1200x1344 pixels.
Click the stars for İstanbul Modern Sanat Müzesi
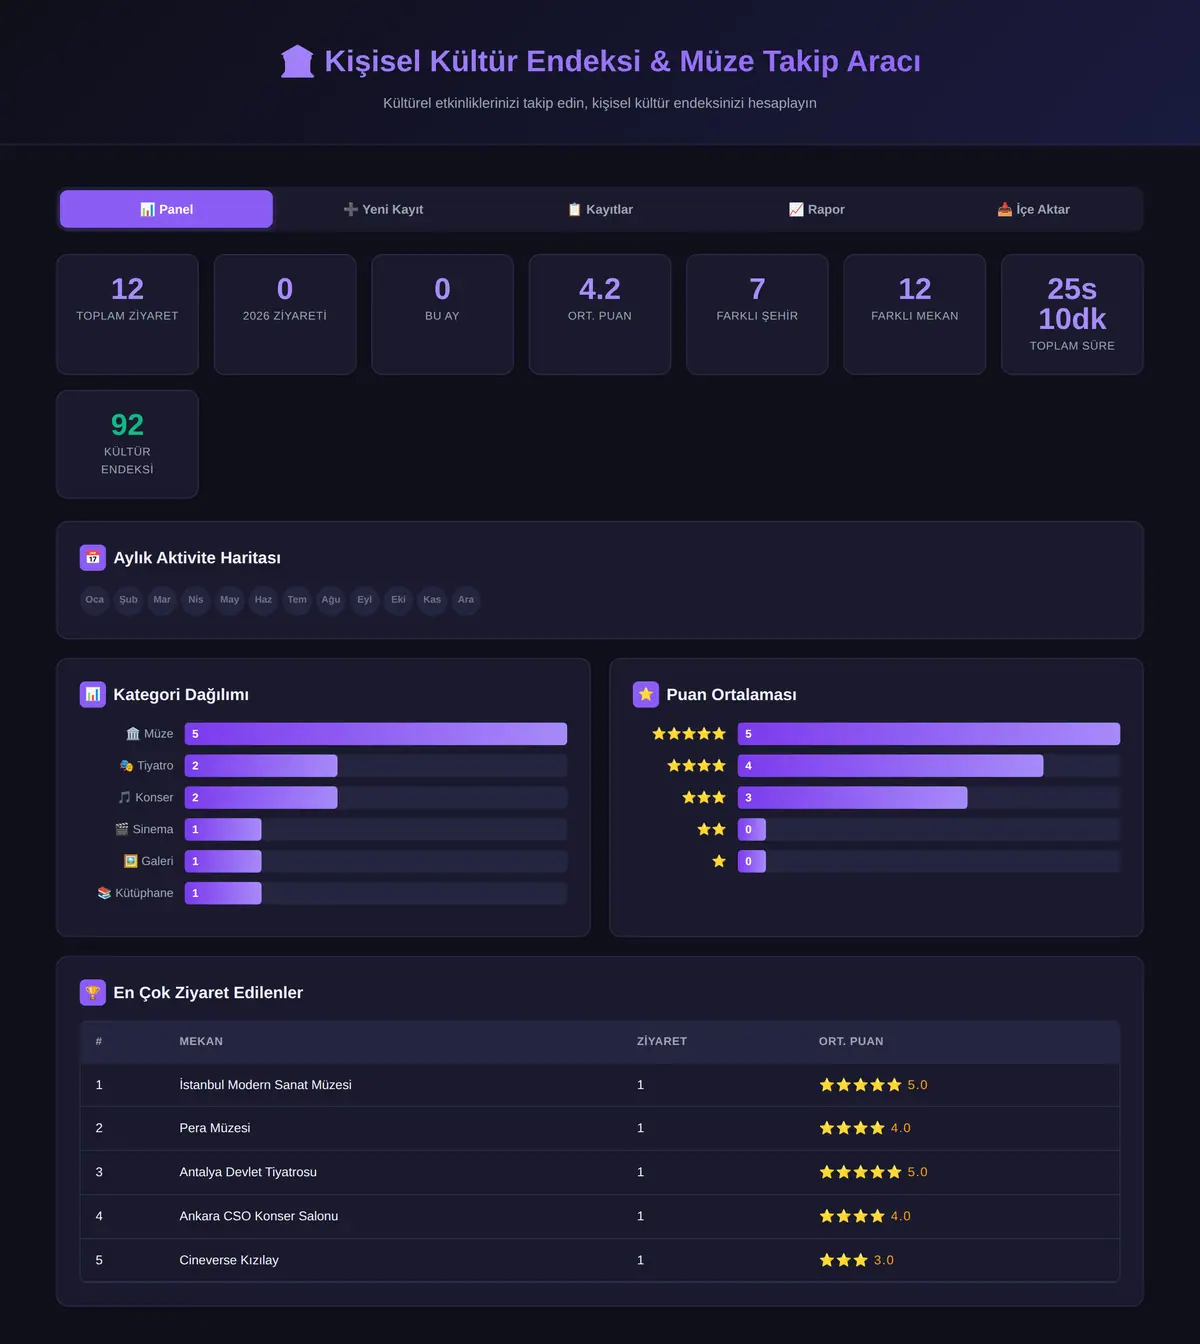[860, 1085]
